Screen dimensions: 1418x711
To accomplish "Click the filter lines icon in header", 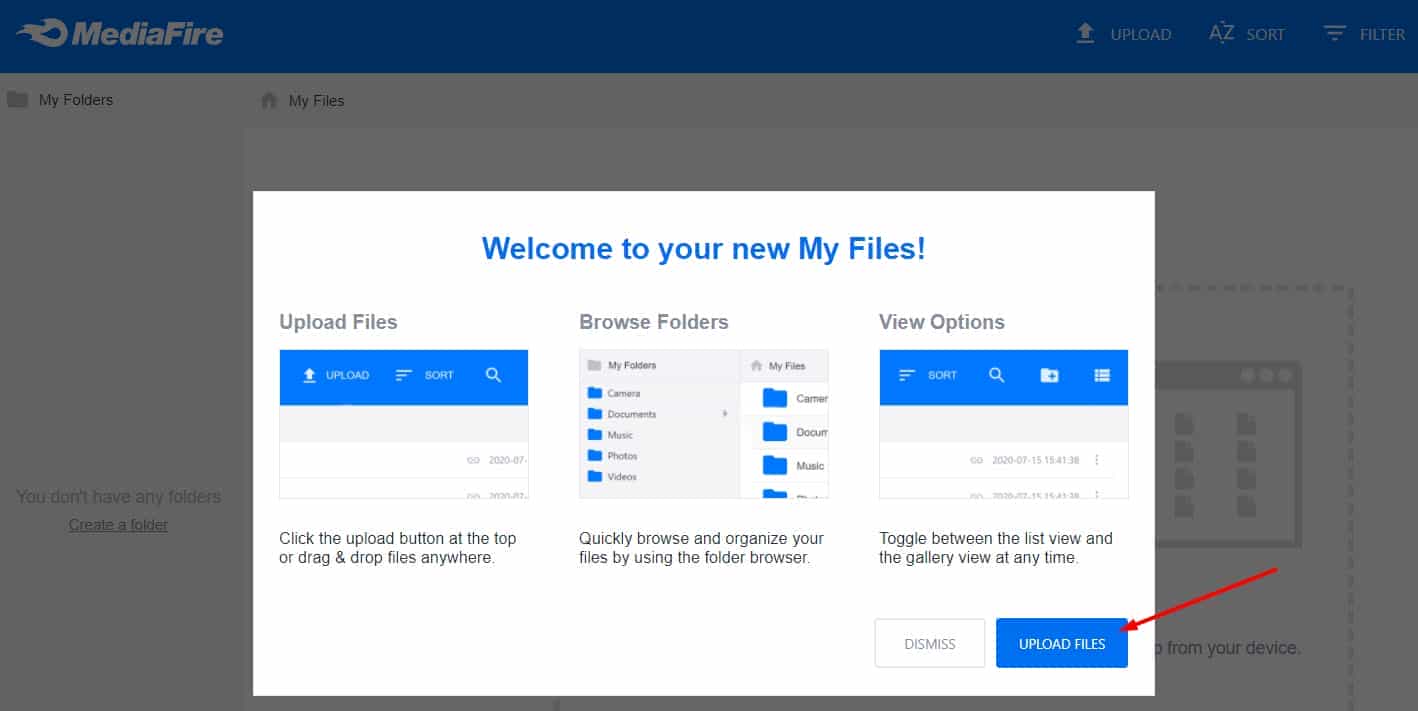I will point(1334,33).
